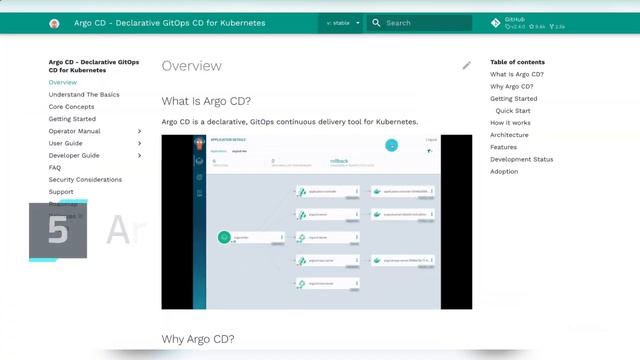Click the Argo CD application screenshot image

point(317,222)
